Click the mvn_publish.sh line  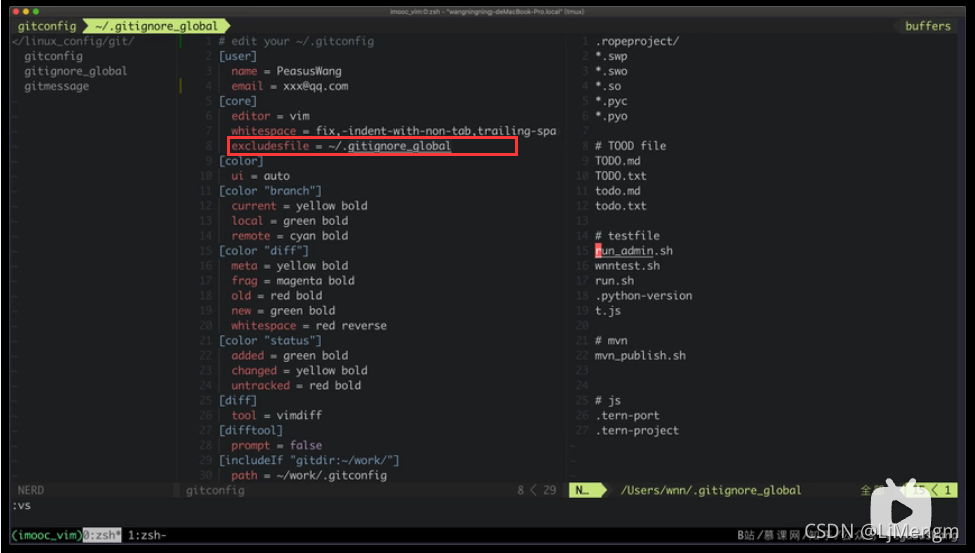pos(640,355)
